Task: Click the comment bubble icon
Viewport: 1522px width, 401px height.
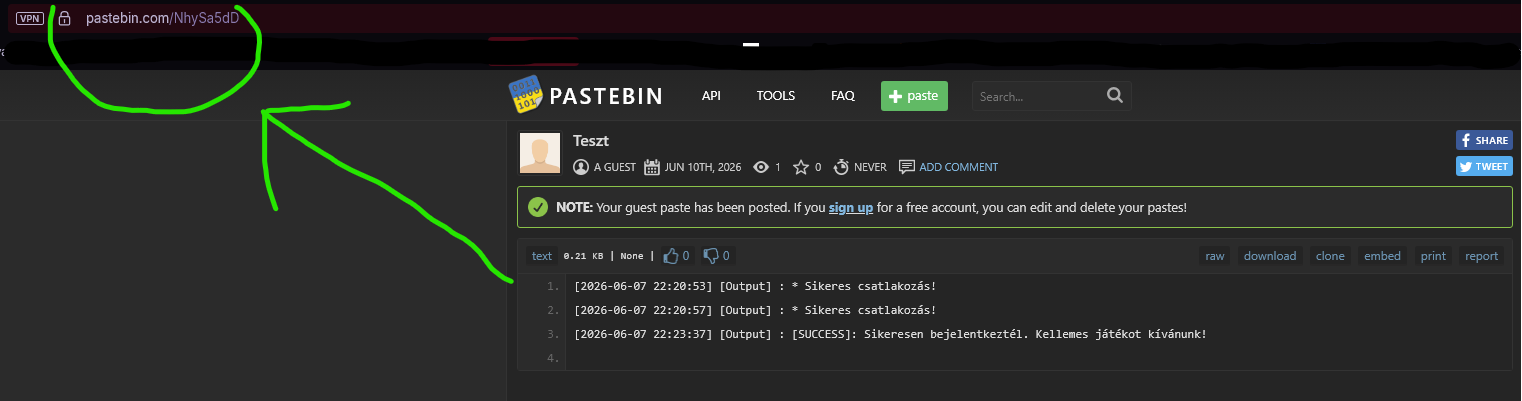Action: [907, 167]
